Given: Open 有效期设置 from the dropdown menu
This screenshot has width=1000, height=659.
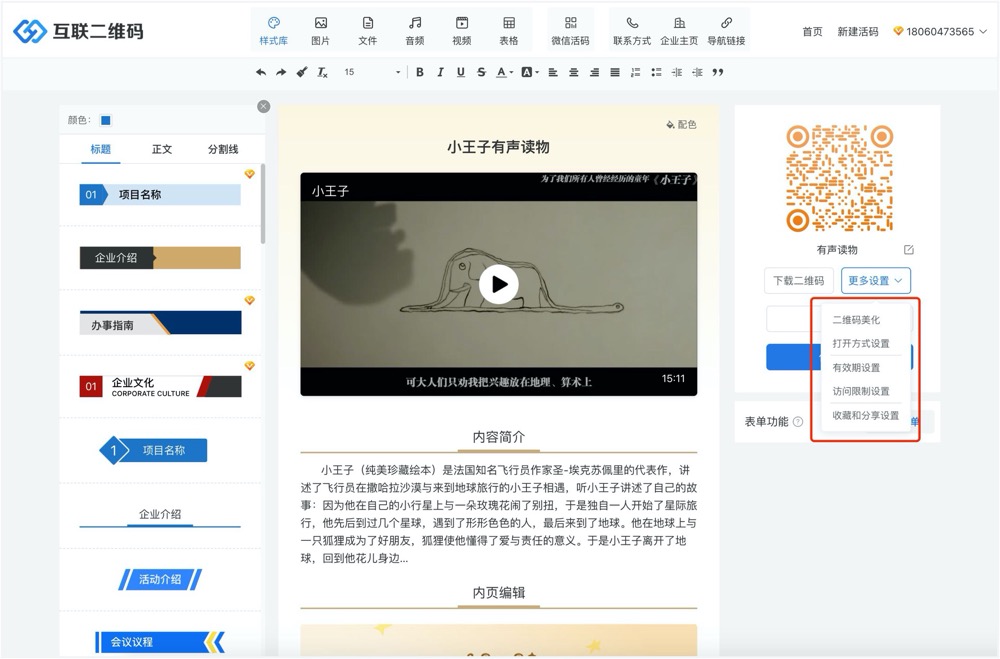Looking at the screenshot, I should pyautogui.click(x=856, y=367).
